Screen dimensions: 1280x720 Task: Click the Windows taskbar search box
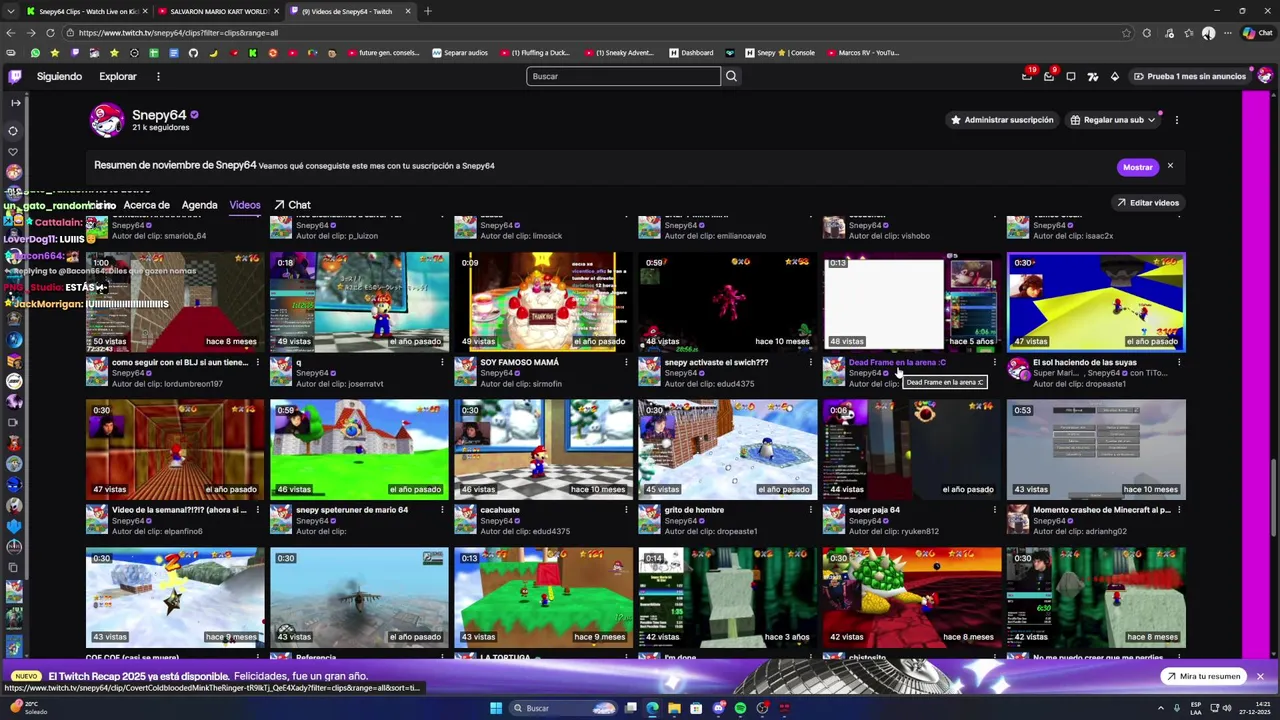[562, 708]
